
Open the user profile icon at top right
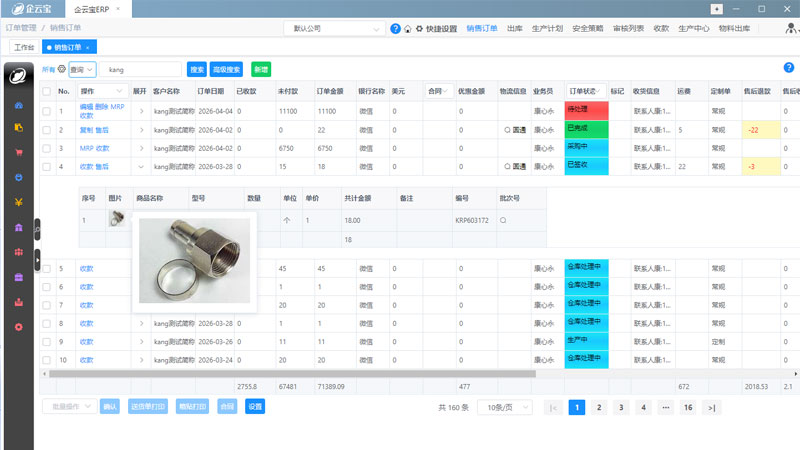(790, 29)
